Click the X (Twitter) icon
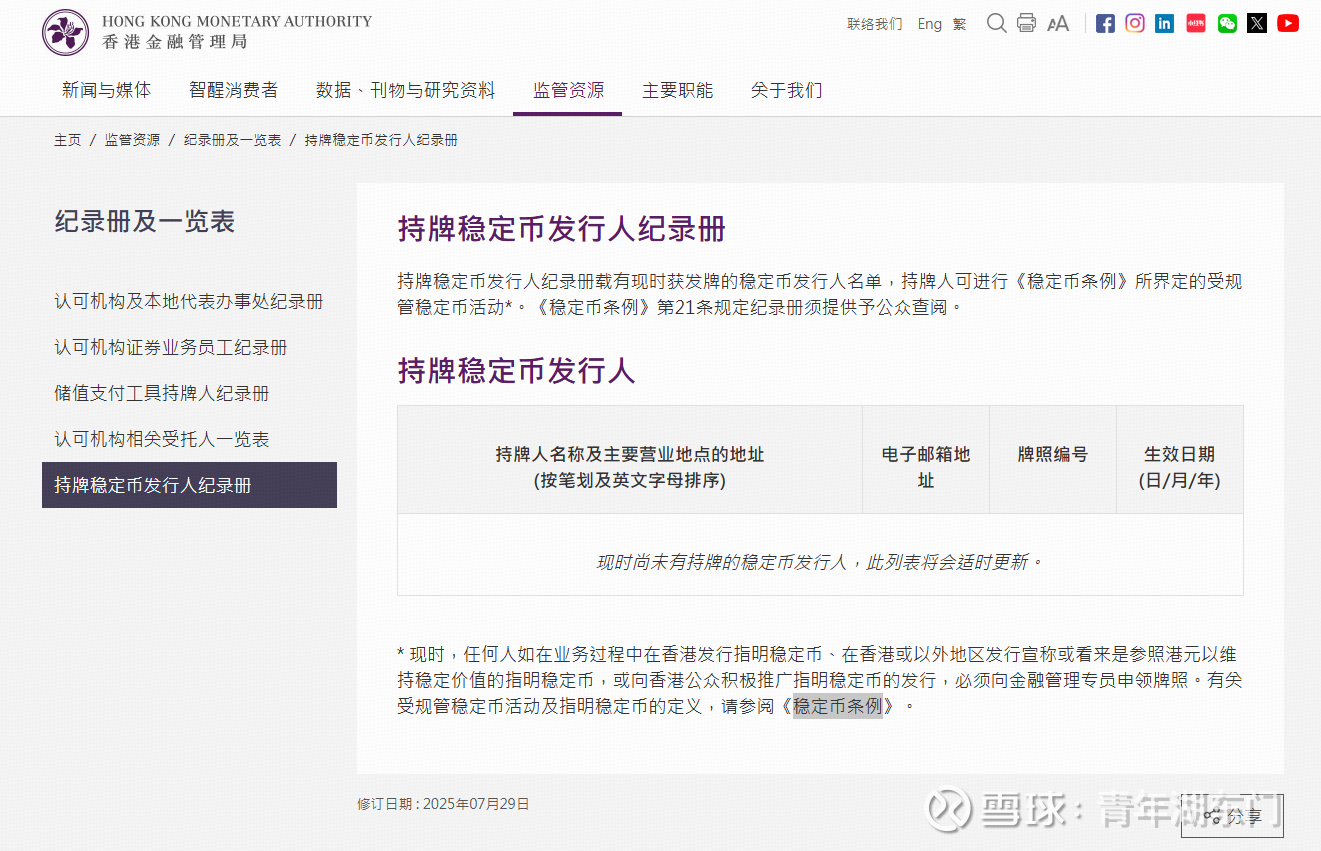This screenshot has height=851, width=1321. point(1257,23)
